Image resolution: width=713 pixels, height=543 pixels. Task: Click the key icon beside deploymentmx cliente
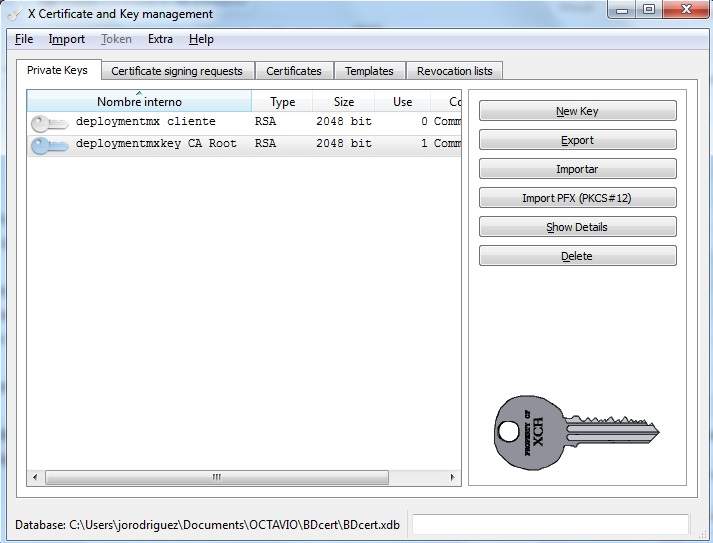[x=49, y=122]
